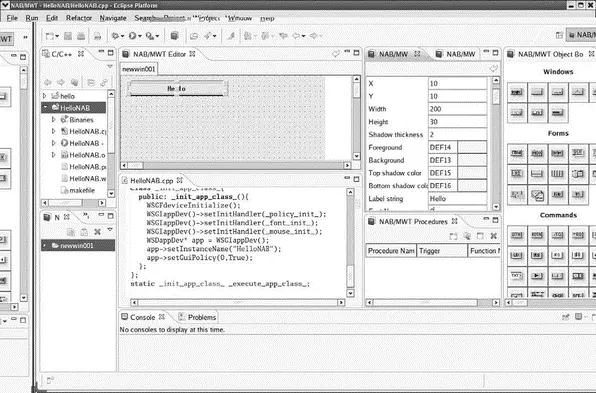
Task: Select first button icon under Commands palette
Action: [517, 235]
